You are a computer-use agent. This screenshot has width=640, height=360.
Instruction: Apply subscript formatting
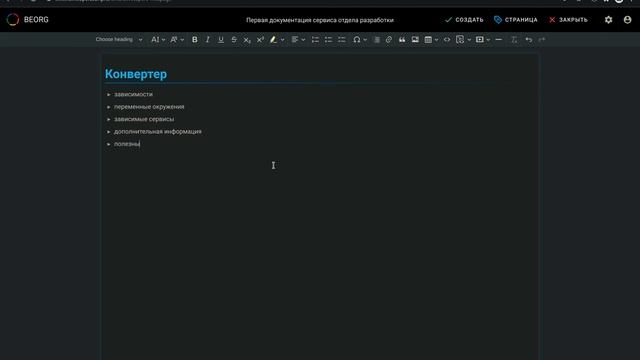tap(247, 40)
